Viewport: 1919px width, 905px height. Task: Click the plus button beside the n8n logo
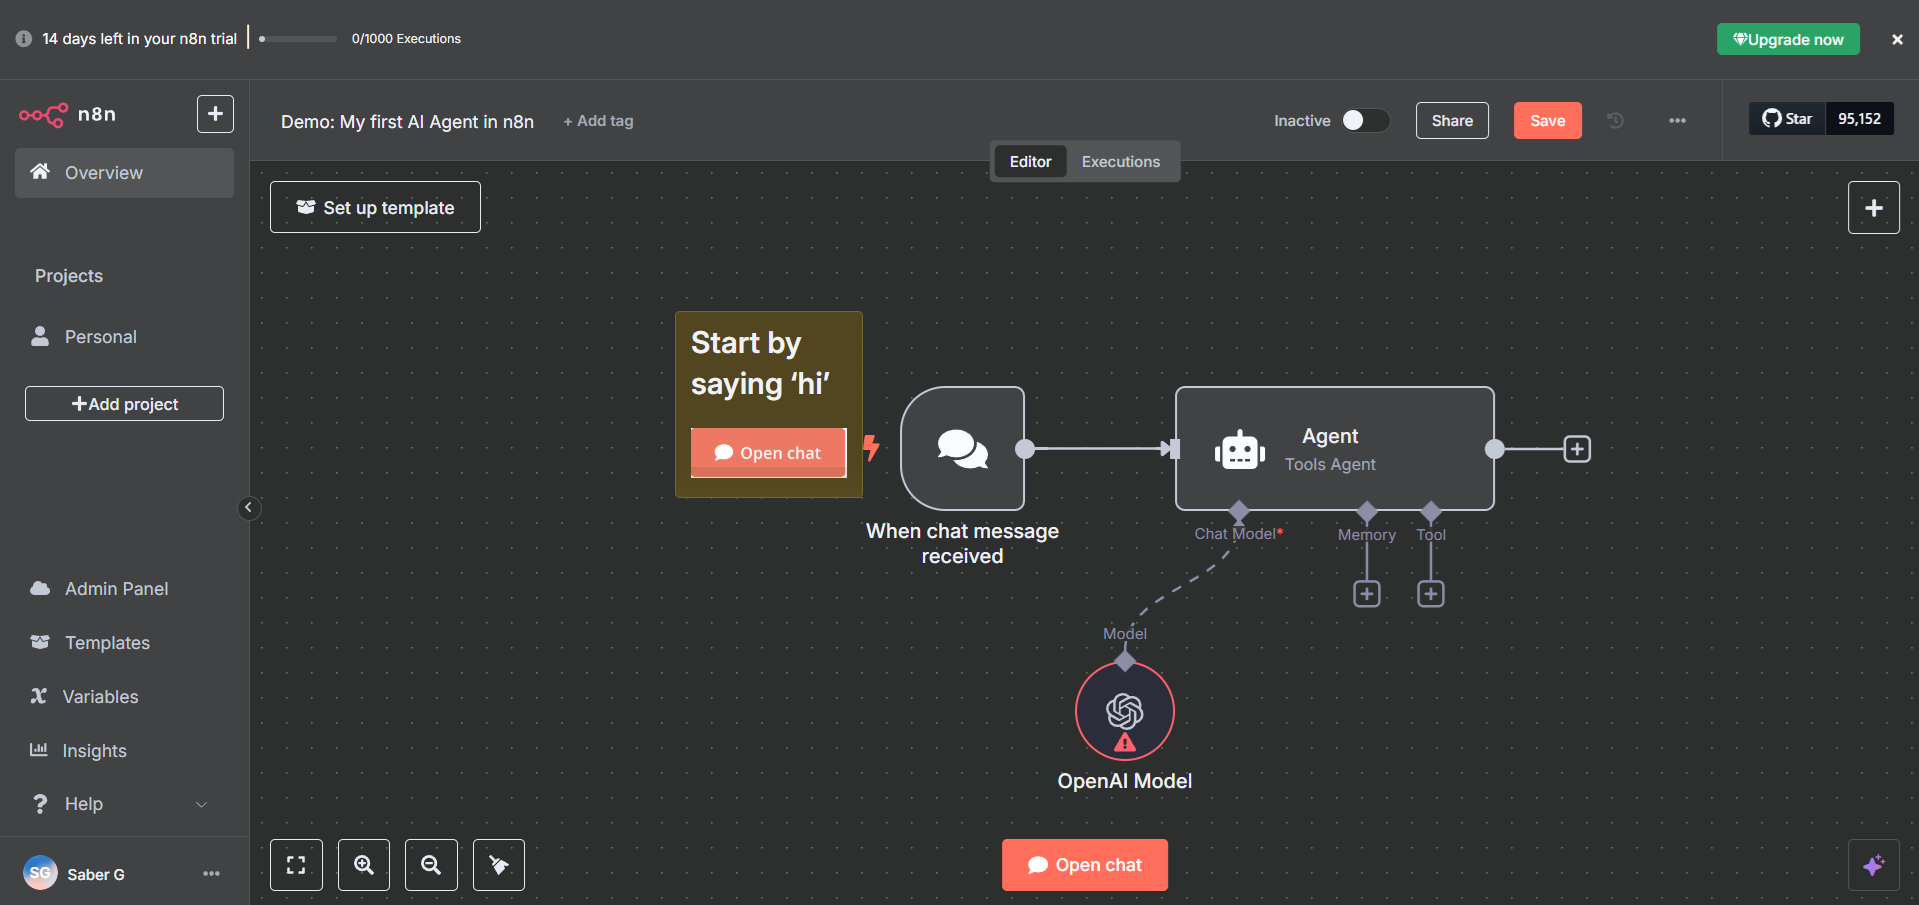pos(215,114)
